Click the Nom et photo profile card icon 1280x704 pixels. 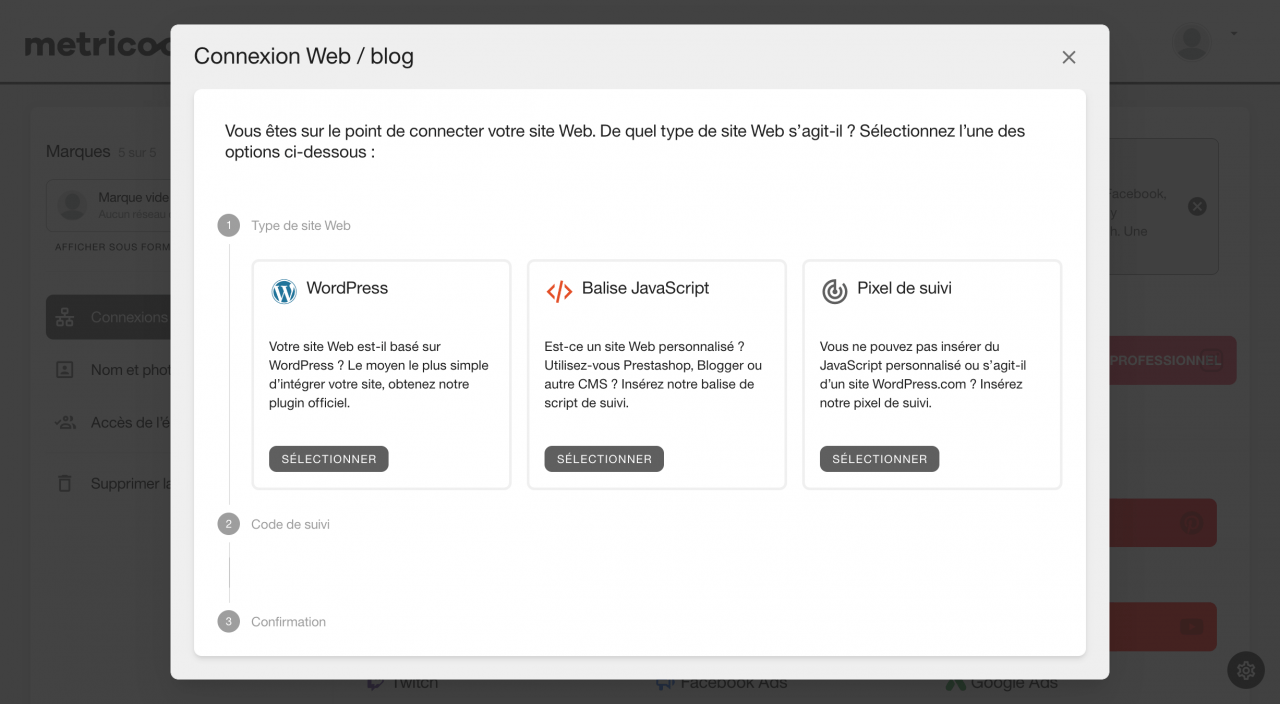tap(65, 369)
